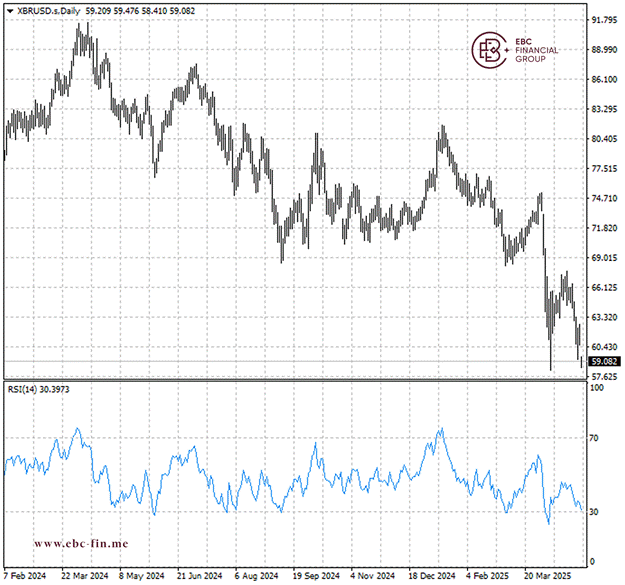The image size is (625, 585).
Task: Click the 74.710 price axis label
Action: pyautogui.click(x=602, y=198)
